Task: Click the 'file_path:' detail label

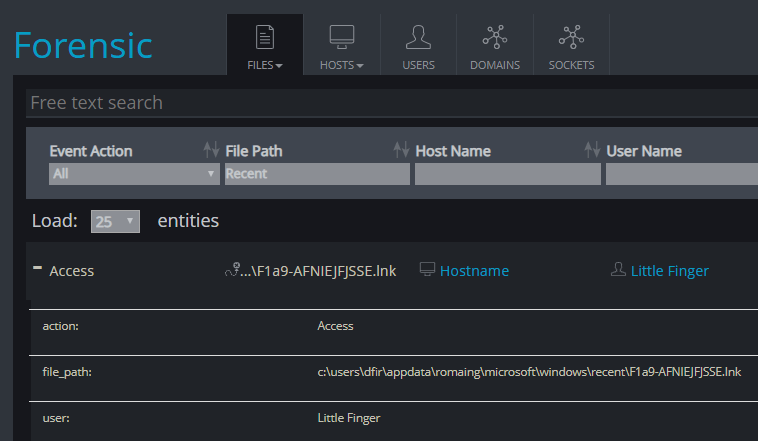Action: 67,372
